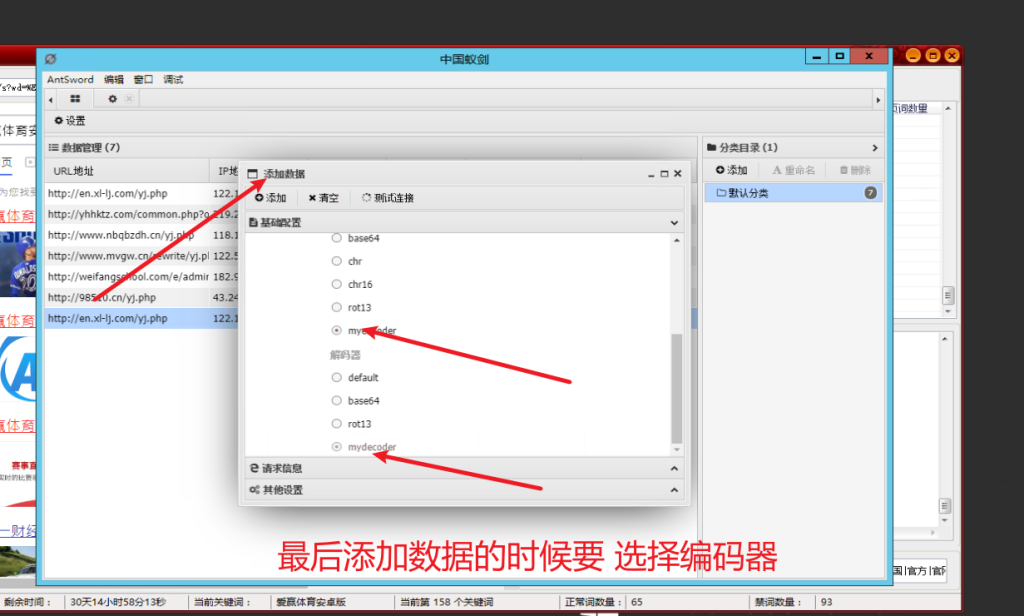Open the home grid tab icon

click(75, 99)
